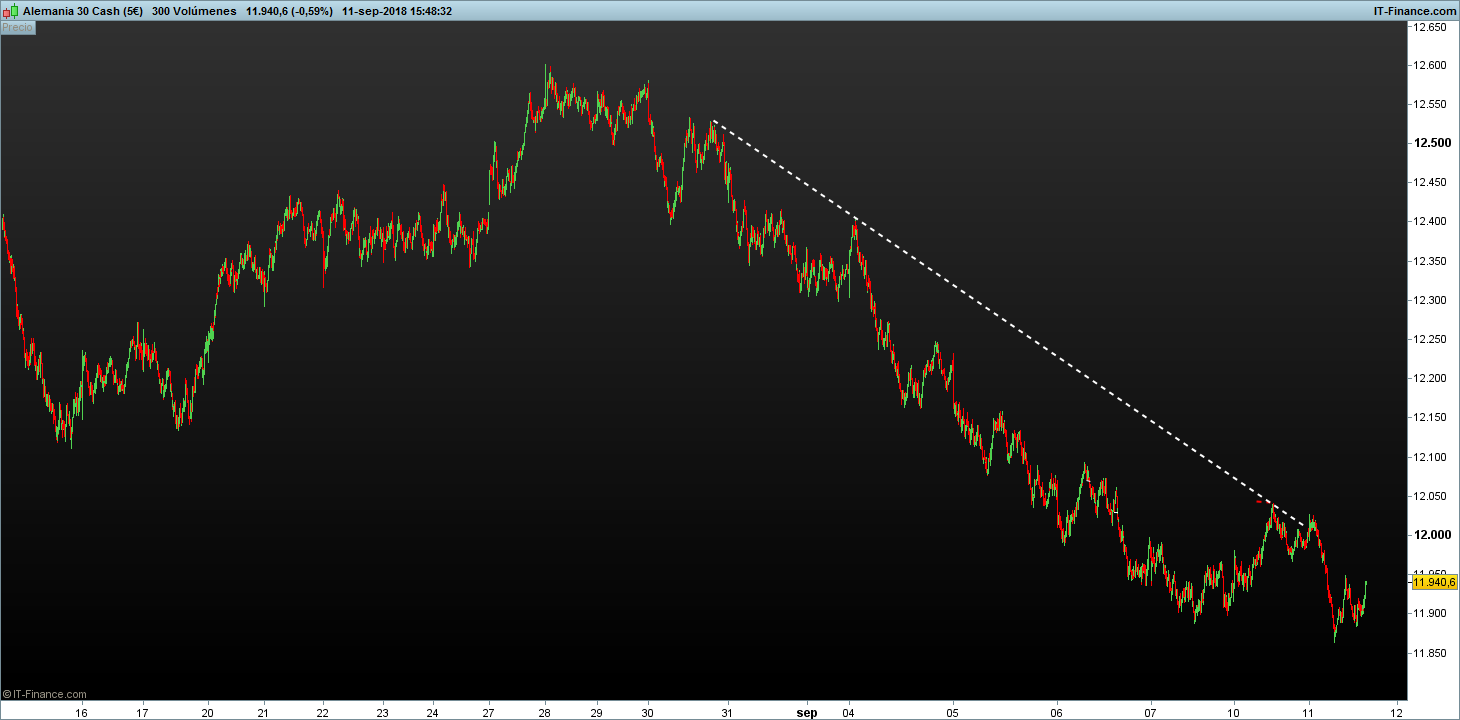Viewport: 1460px width, 720px height.
Task: Click the '300 Volúmenes' timeframe label
Action: [194, 11]
